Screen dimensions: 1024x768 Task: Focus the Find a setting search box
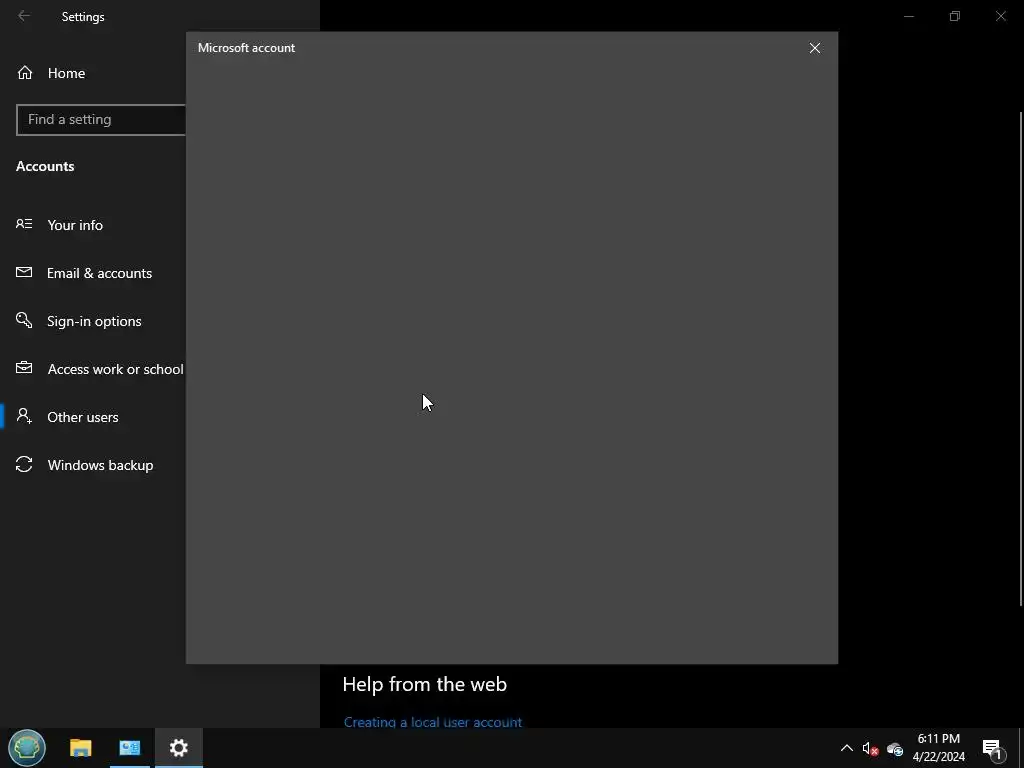coord(101,120)
